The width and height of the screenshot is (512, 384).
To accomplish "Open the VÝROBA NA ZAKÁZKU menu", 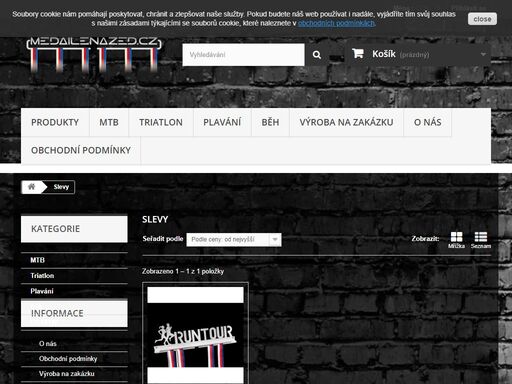I will tap(346, 122).
